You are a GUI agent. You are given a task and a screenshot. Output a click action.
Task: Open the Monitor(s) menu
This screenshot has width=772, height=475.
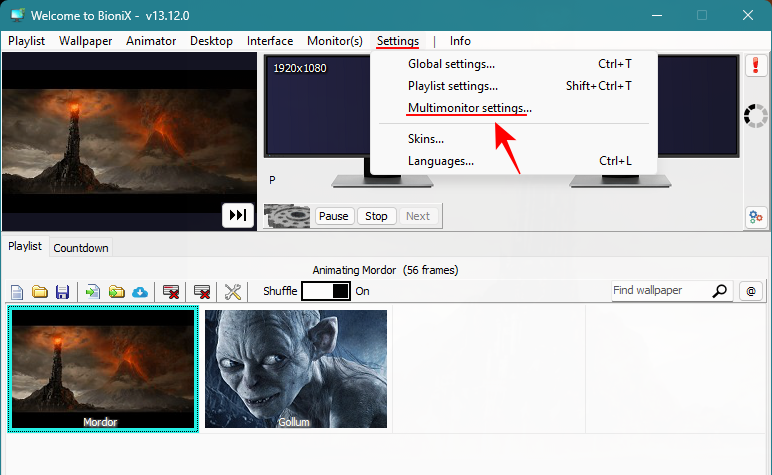(x=335, y=41)
